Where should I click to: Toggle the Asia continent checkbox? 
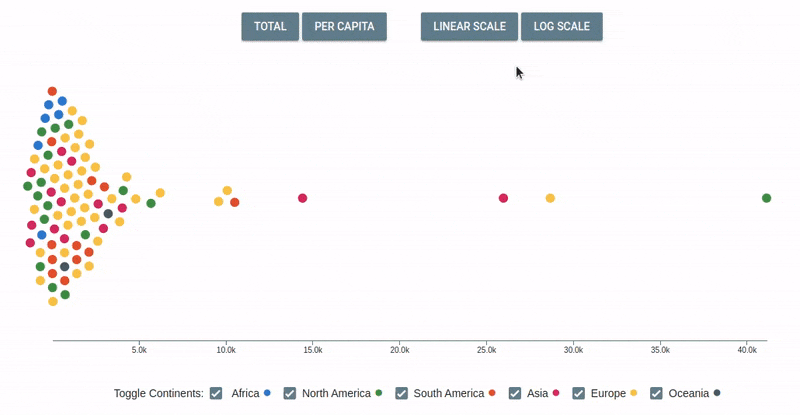pyautogui.click(x=516, y=393)
